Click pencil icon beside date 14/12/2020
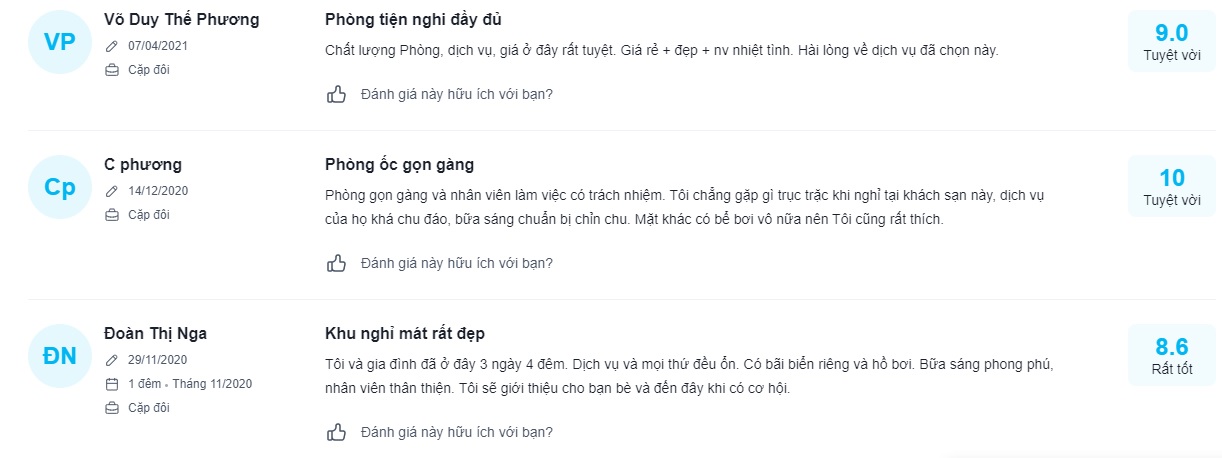Viewport: 1222px width, 458px height. pyautogui.click(x=112, y=191)
